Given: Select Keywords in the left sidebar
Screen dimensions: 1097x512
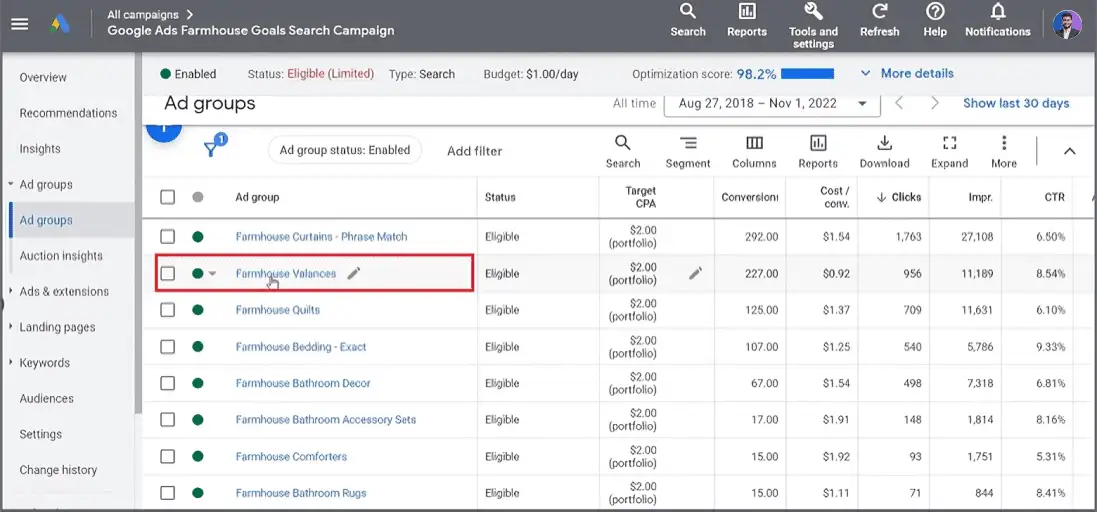Looking at the screenshot, I should [45, 363].
